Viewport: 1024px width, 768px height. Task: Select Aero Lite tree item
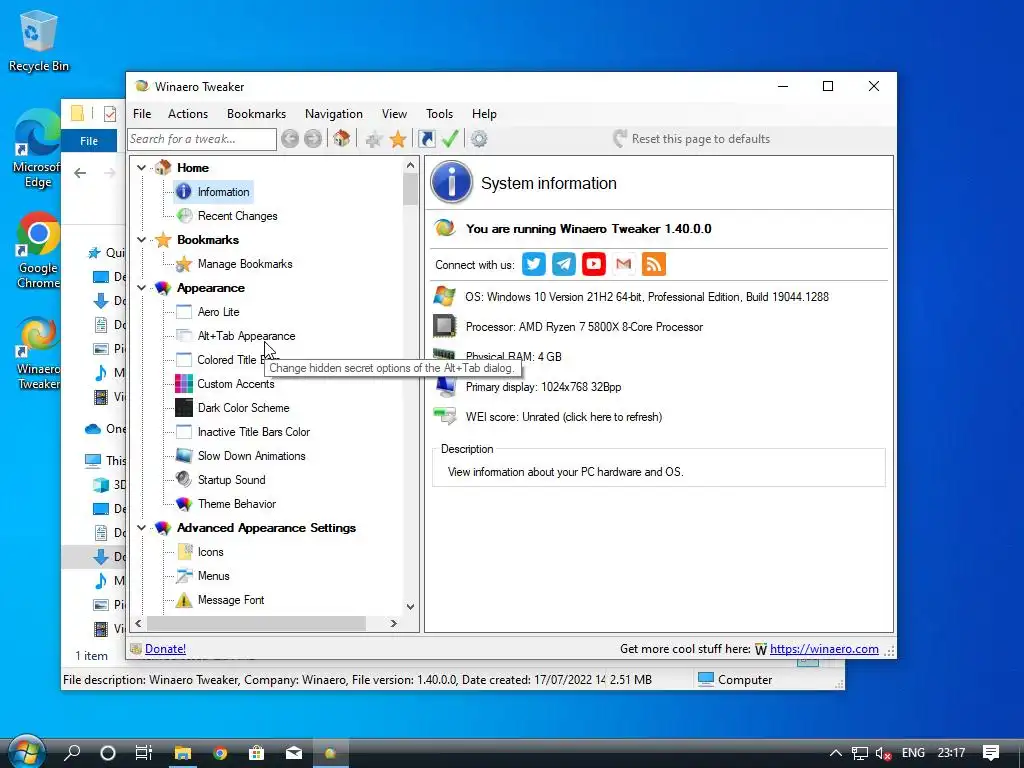(x=218, y=312)
